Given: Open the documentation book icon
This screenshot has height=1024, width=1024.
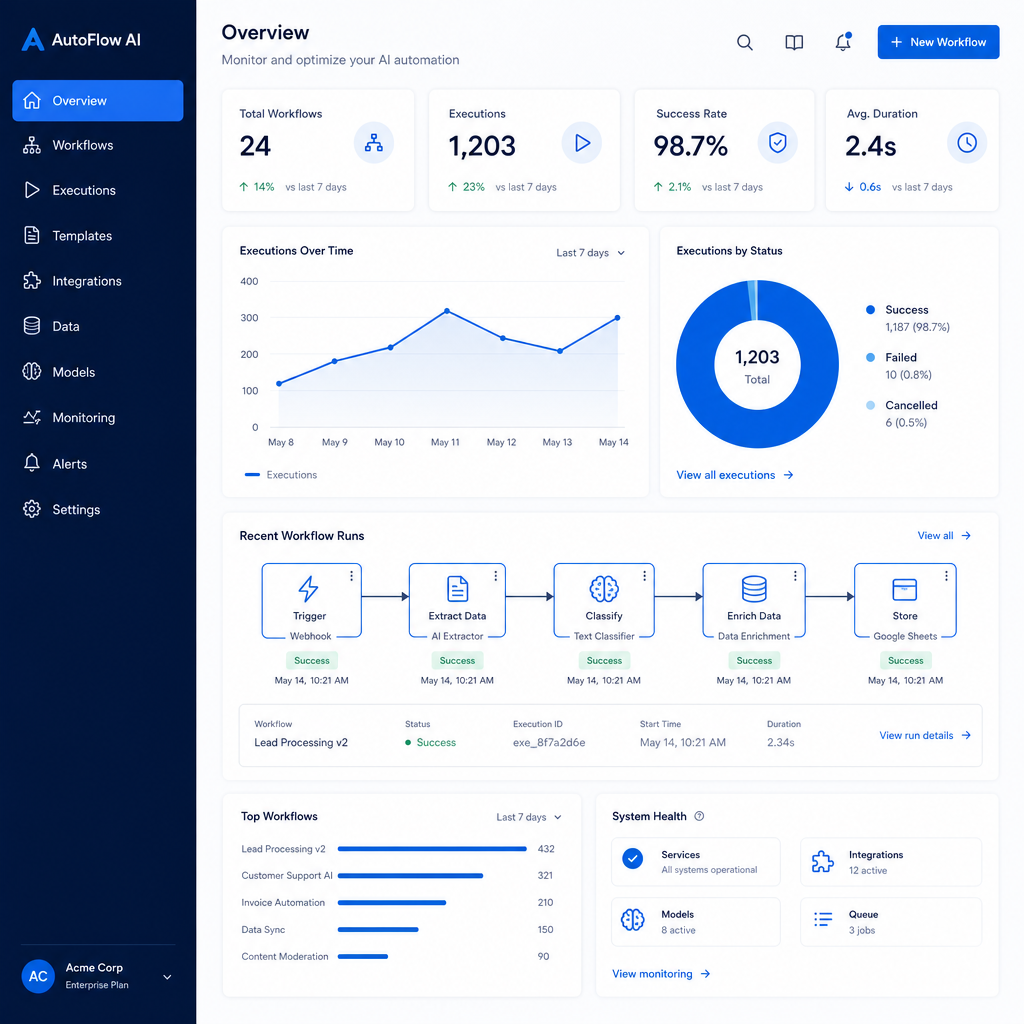Looking at the screenshot, I should [793, 42].
